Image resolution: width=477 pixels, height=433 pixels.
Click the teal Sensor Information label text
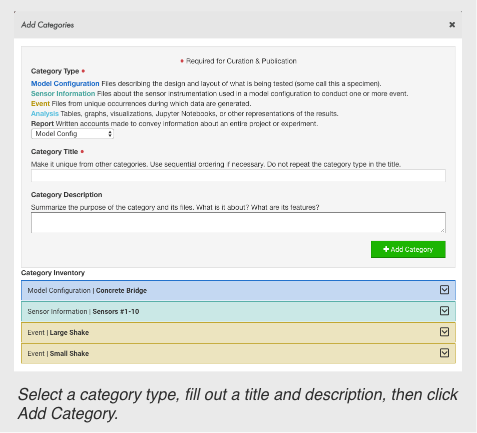(x=63, y=94)
